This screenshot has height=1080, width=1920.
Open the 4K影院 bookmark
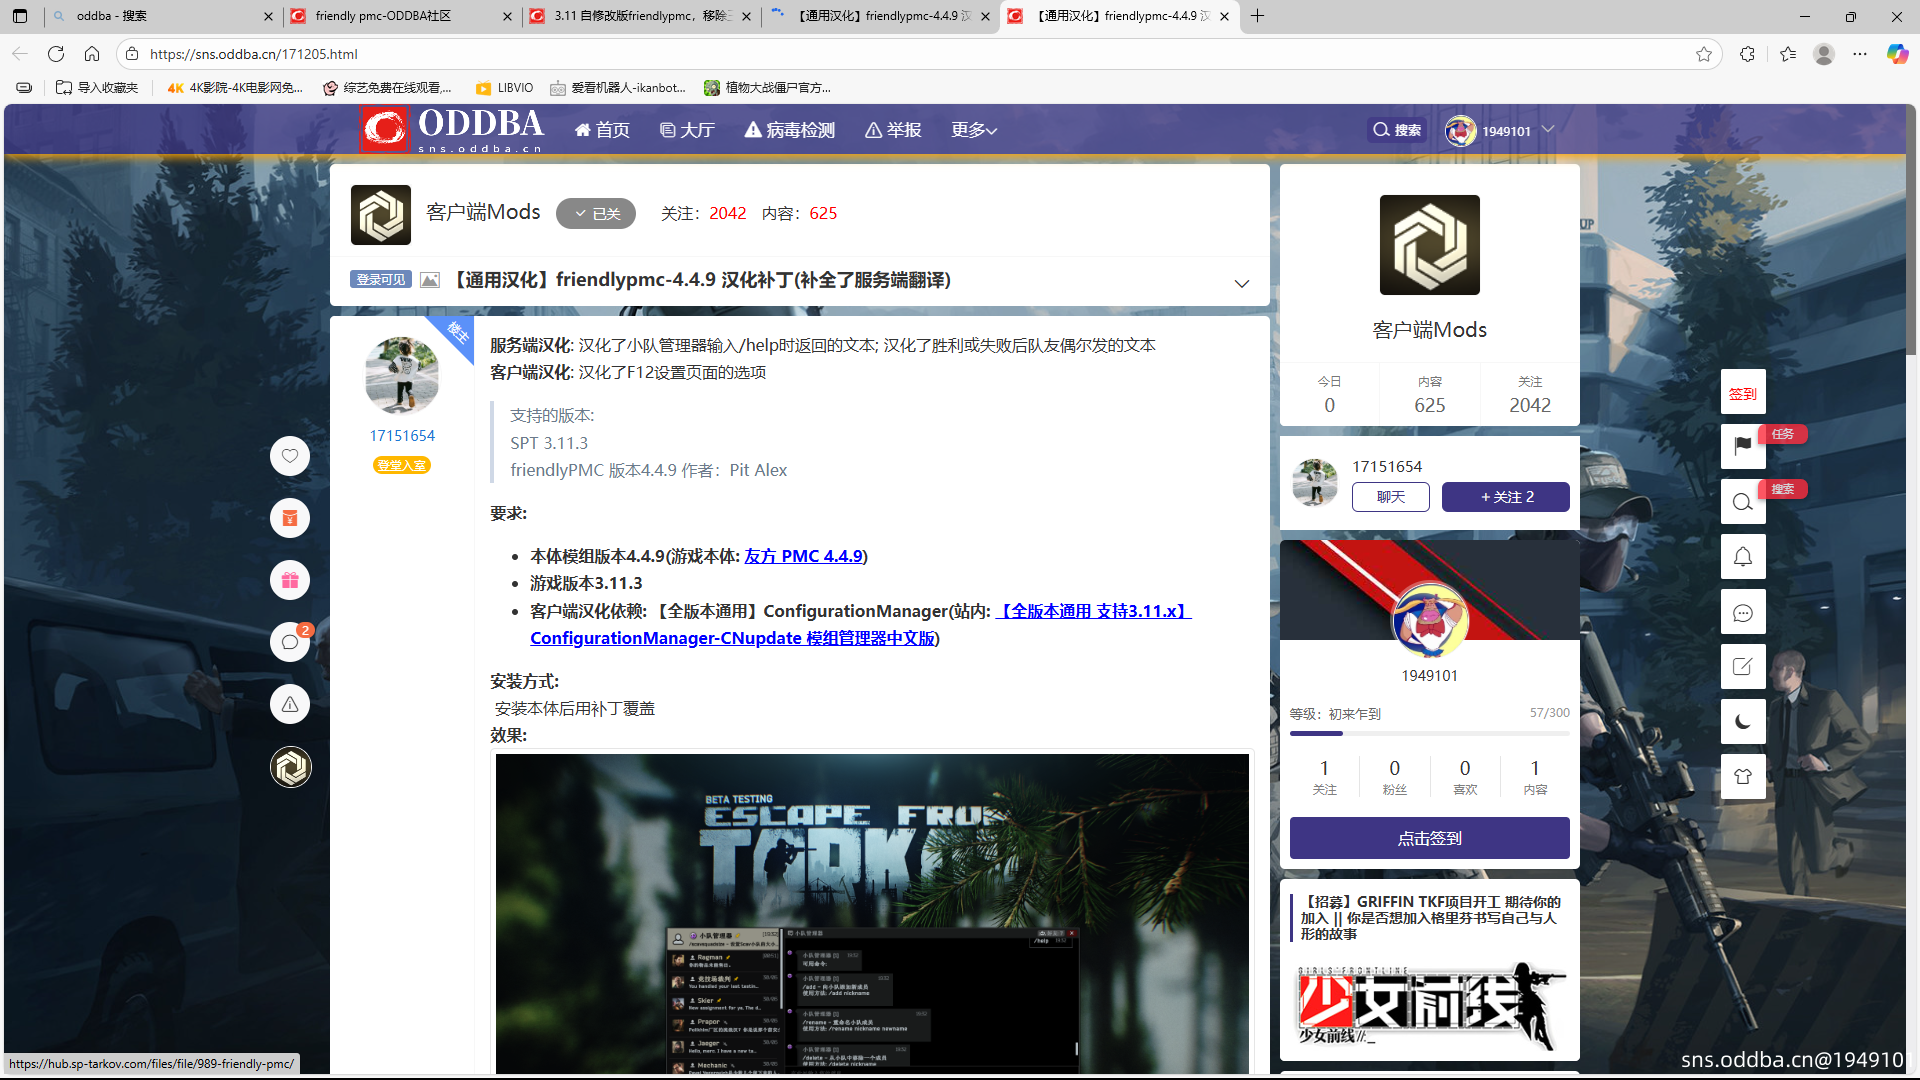235,88
